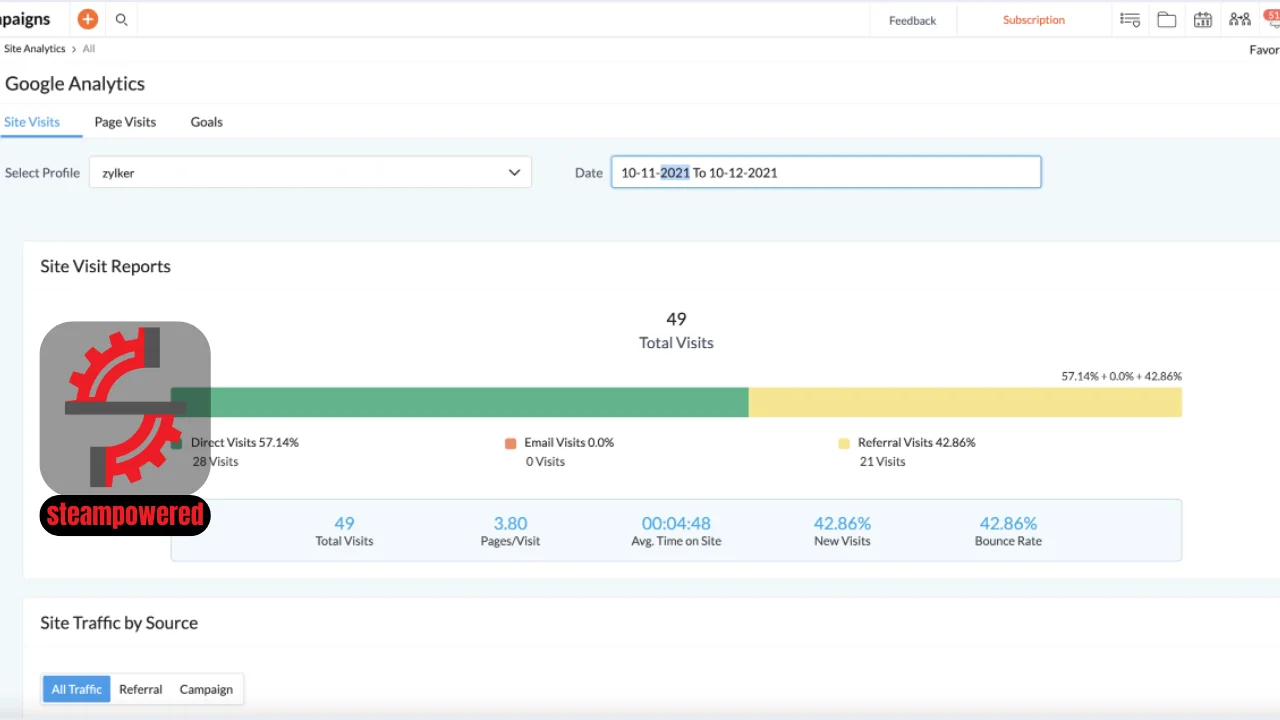This screenshot has width=1280, height=720.
Task: Click the Site Traffic by Source heading
Action: pos(119,623)
